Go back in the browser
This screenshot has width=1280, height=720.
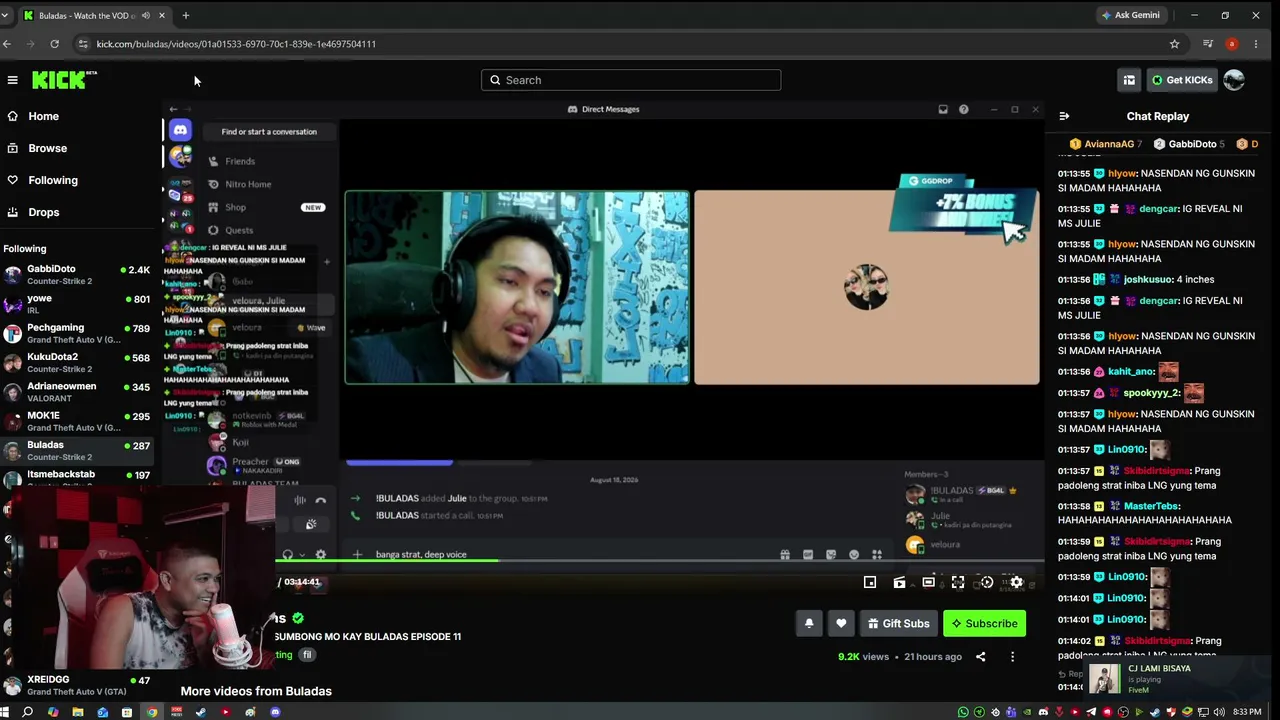pos(7,44)
